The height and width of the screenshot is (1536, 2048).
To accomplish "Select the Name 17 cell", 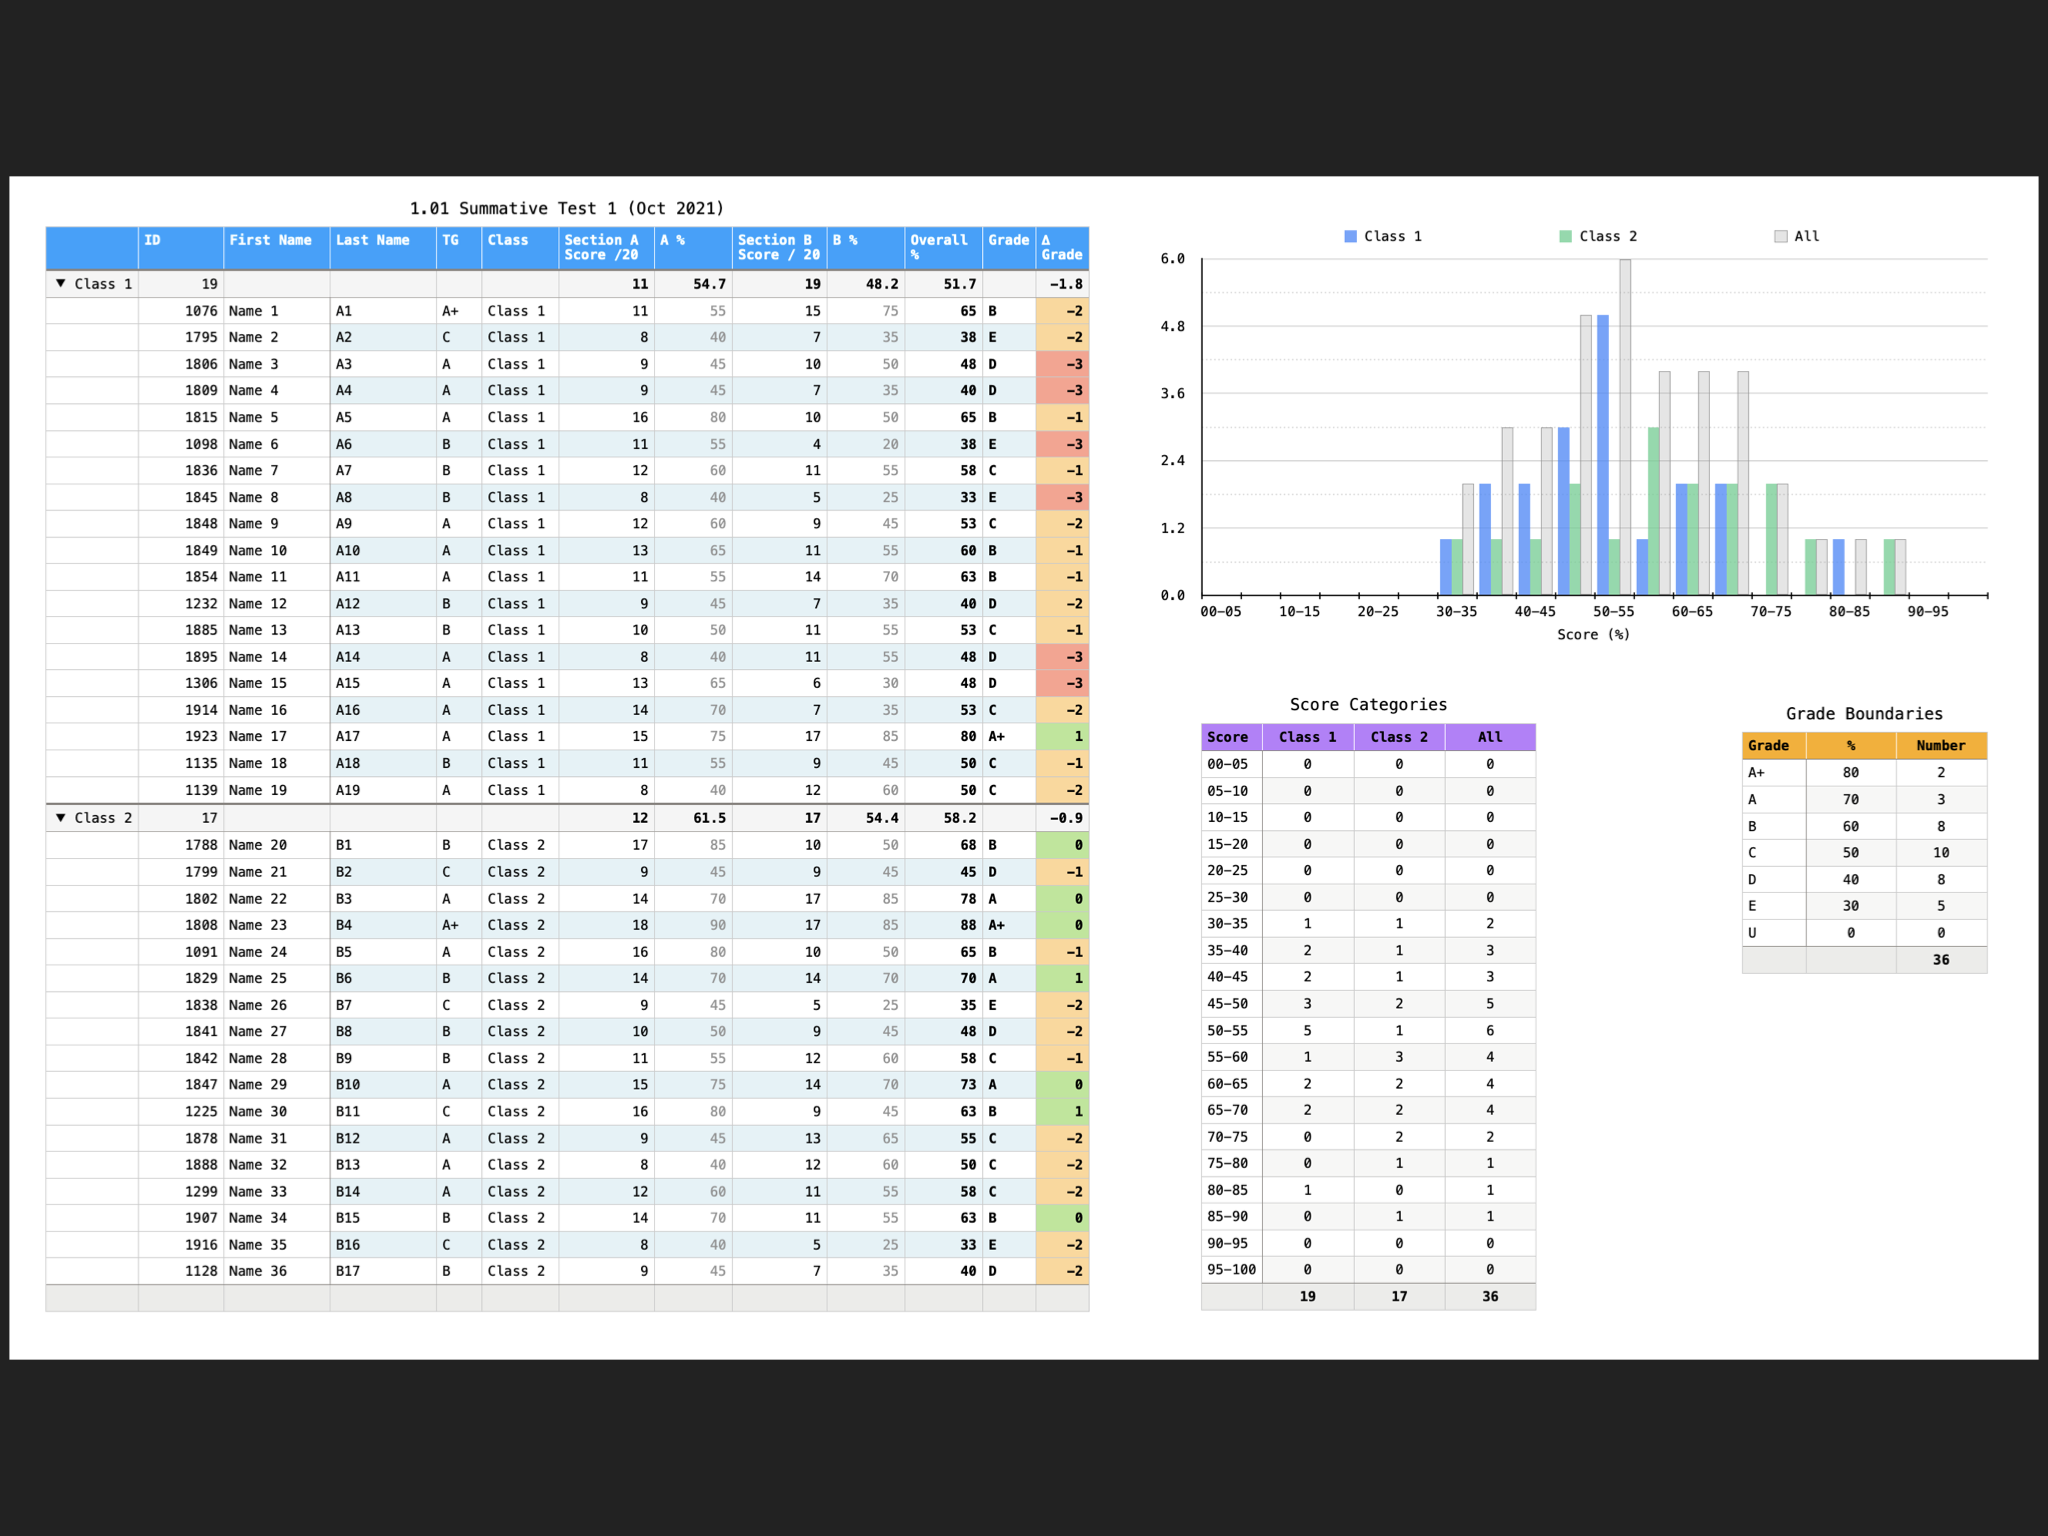I will point(258,737).
